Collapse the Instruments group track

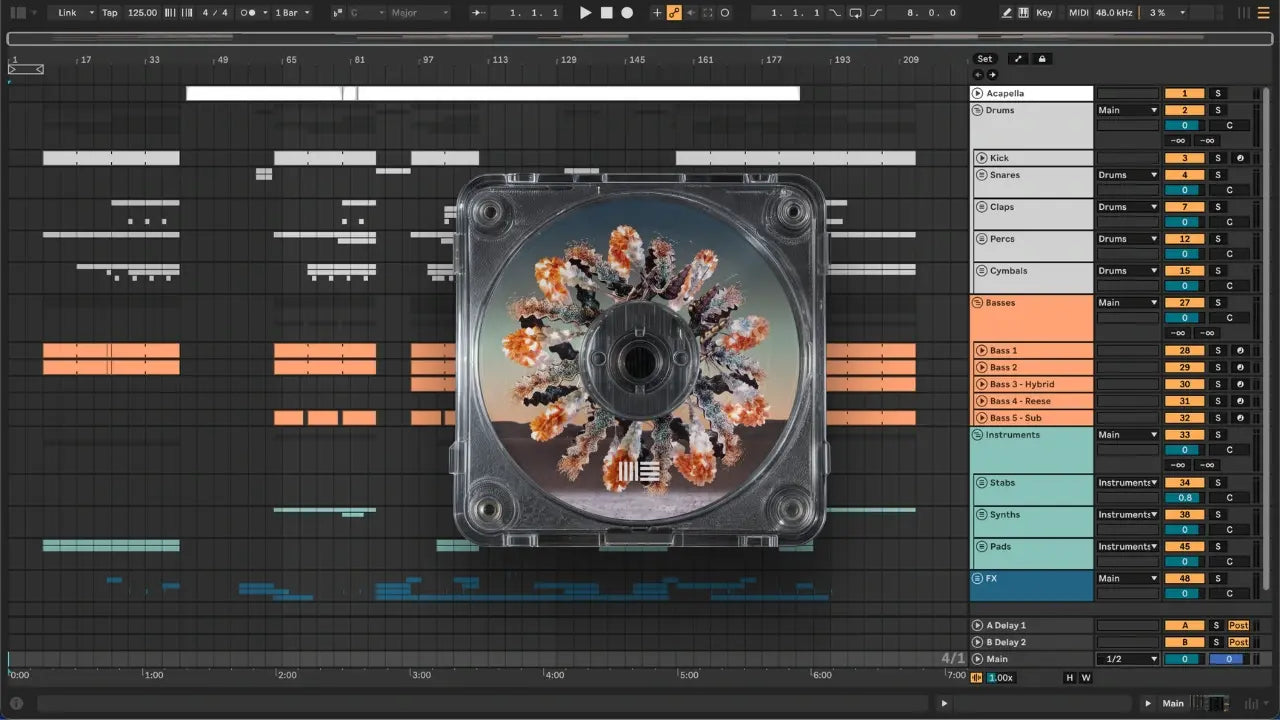tap(978, 435)
